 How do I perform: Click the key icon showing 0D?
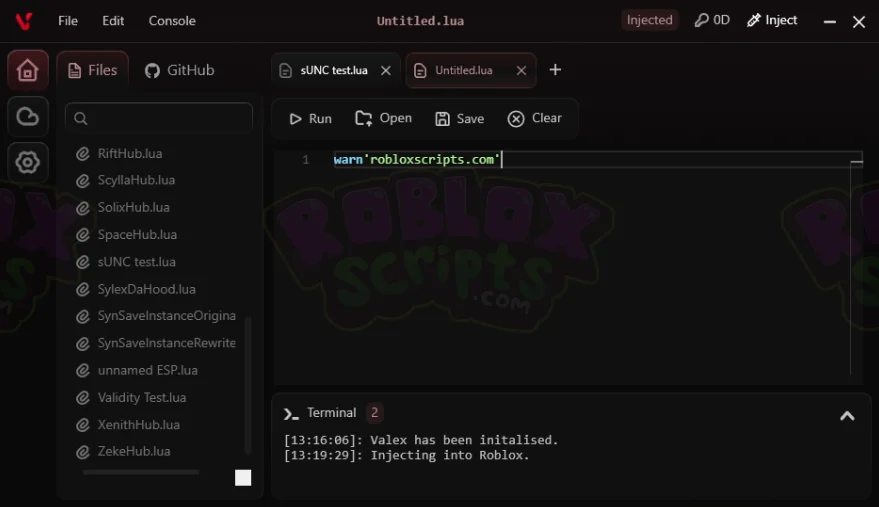coord(712,20)
